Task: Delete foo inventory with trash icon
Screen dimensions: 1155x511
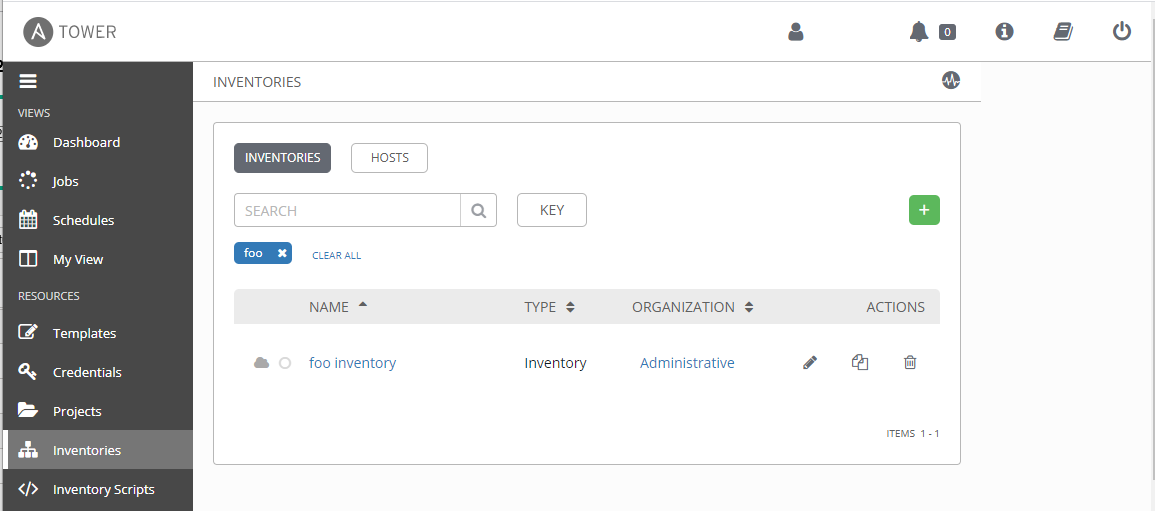Action: pyautogui.click(x=910, y=362)
